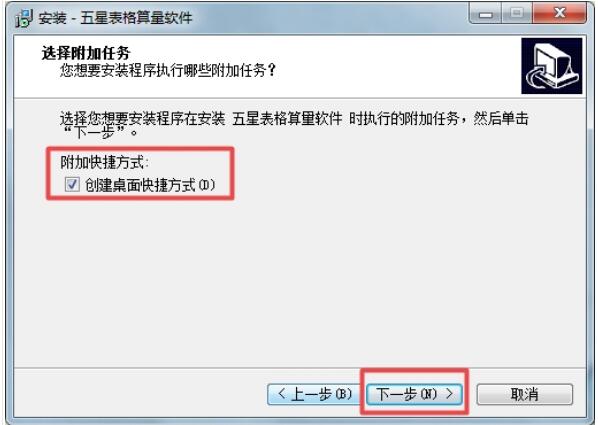598x425 pixels.
Task: Click the installer icon in the title bar
Action: pos(24,18)
